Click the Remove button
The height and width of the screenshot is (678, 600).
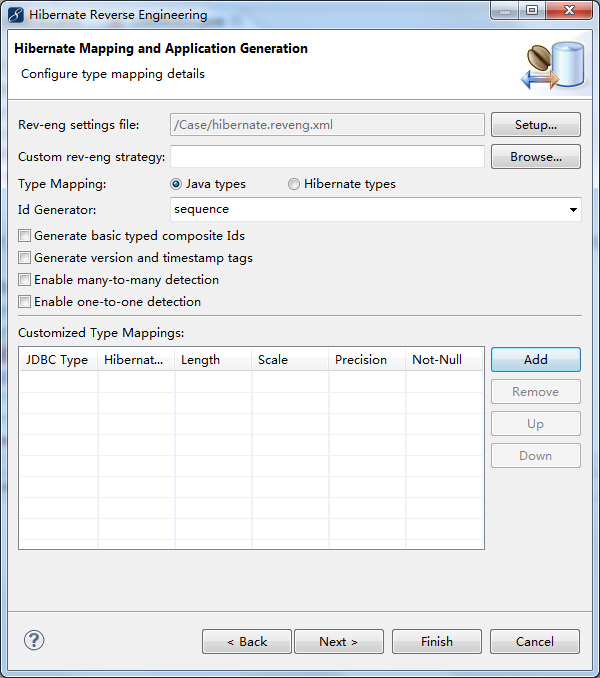(536, 391)
